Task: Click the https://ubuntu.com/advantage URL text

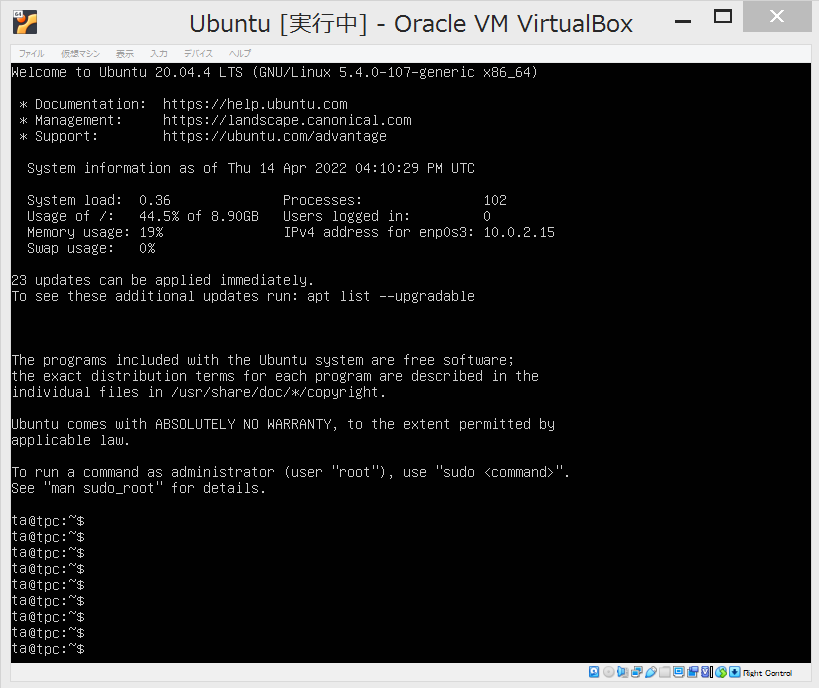Action: click(x=275, y=136)
